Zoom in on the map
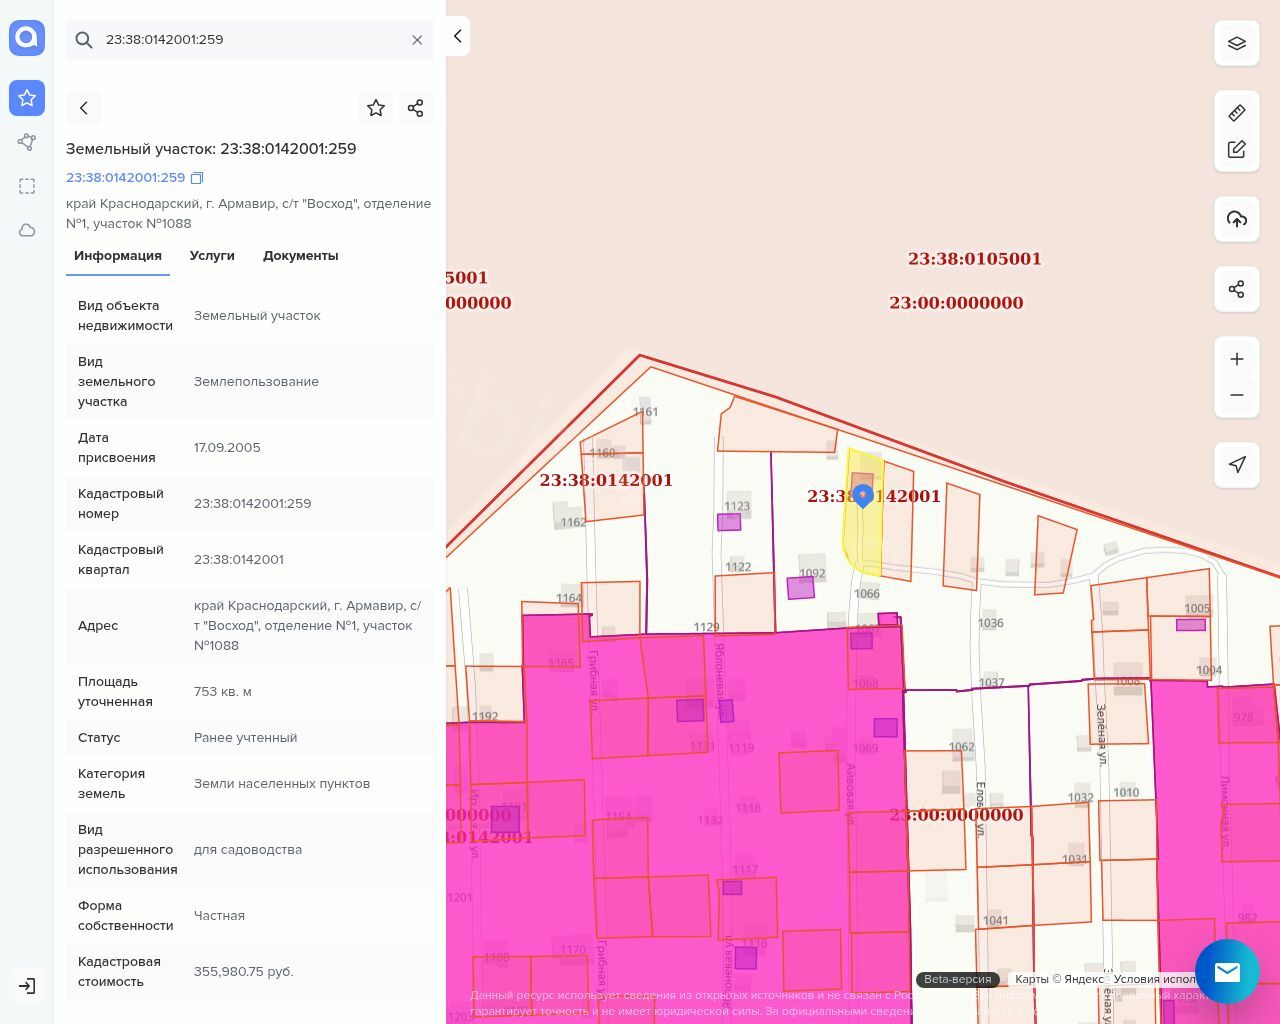This screenshot has height=1024, width=1280. pyautogui.click(x=1237, y=359)
